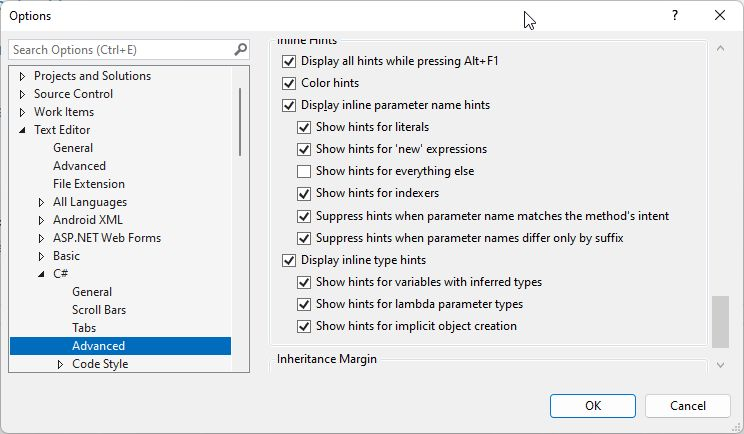Select Android XML label

[88, 220]
